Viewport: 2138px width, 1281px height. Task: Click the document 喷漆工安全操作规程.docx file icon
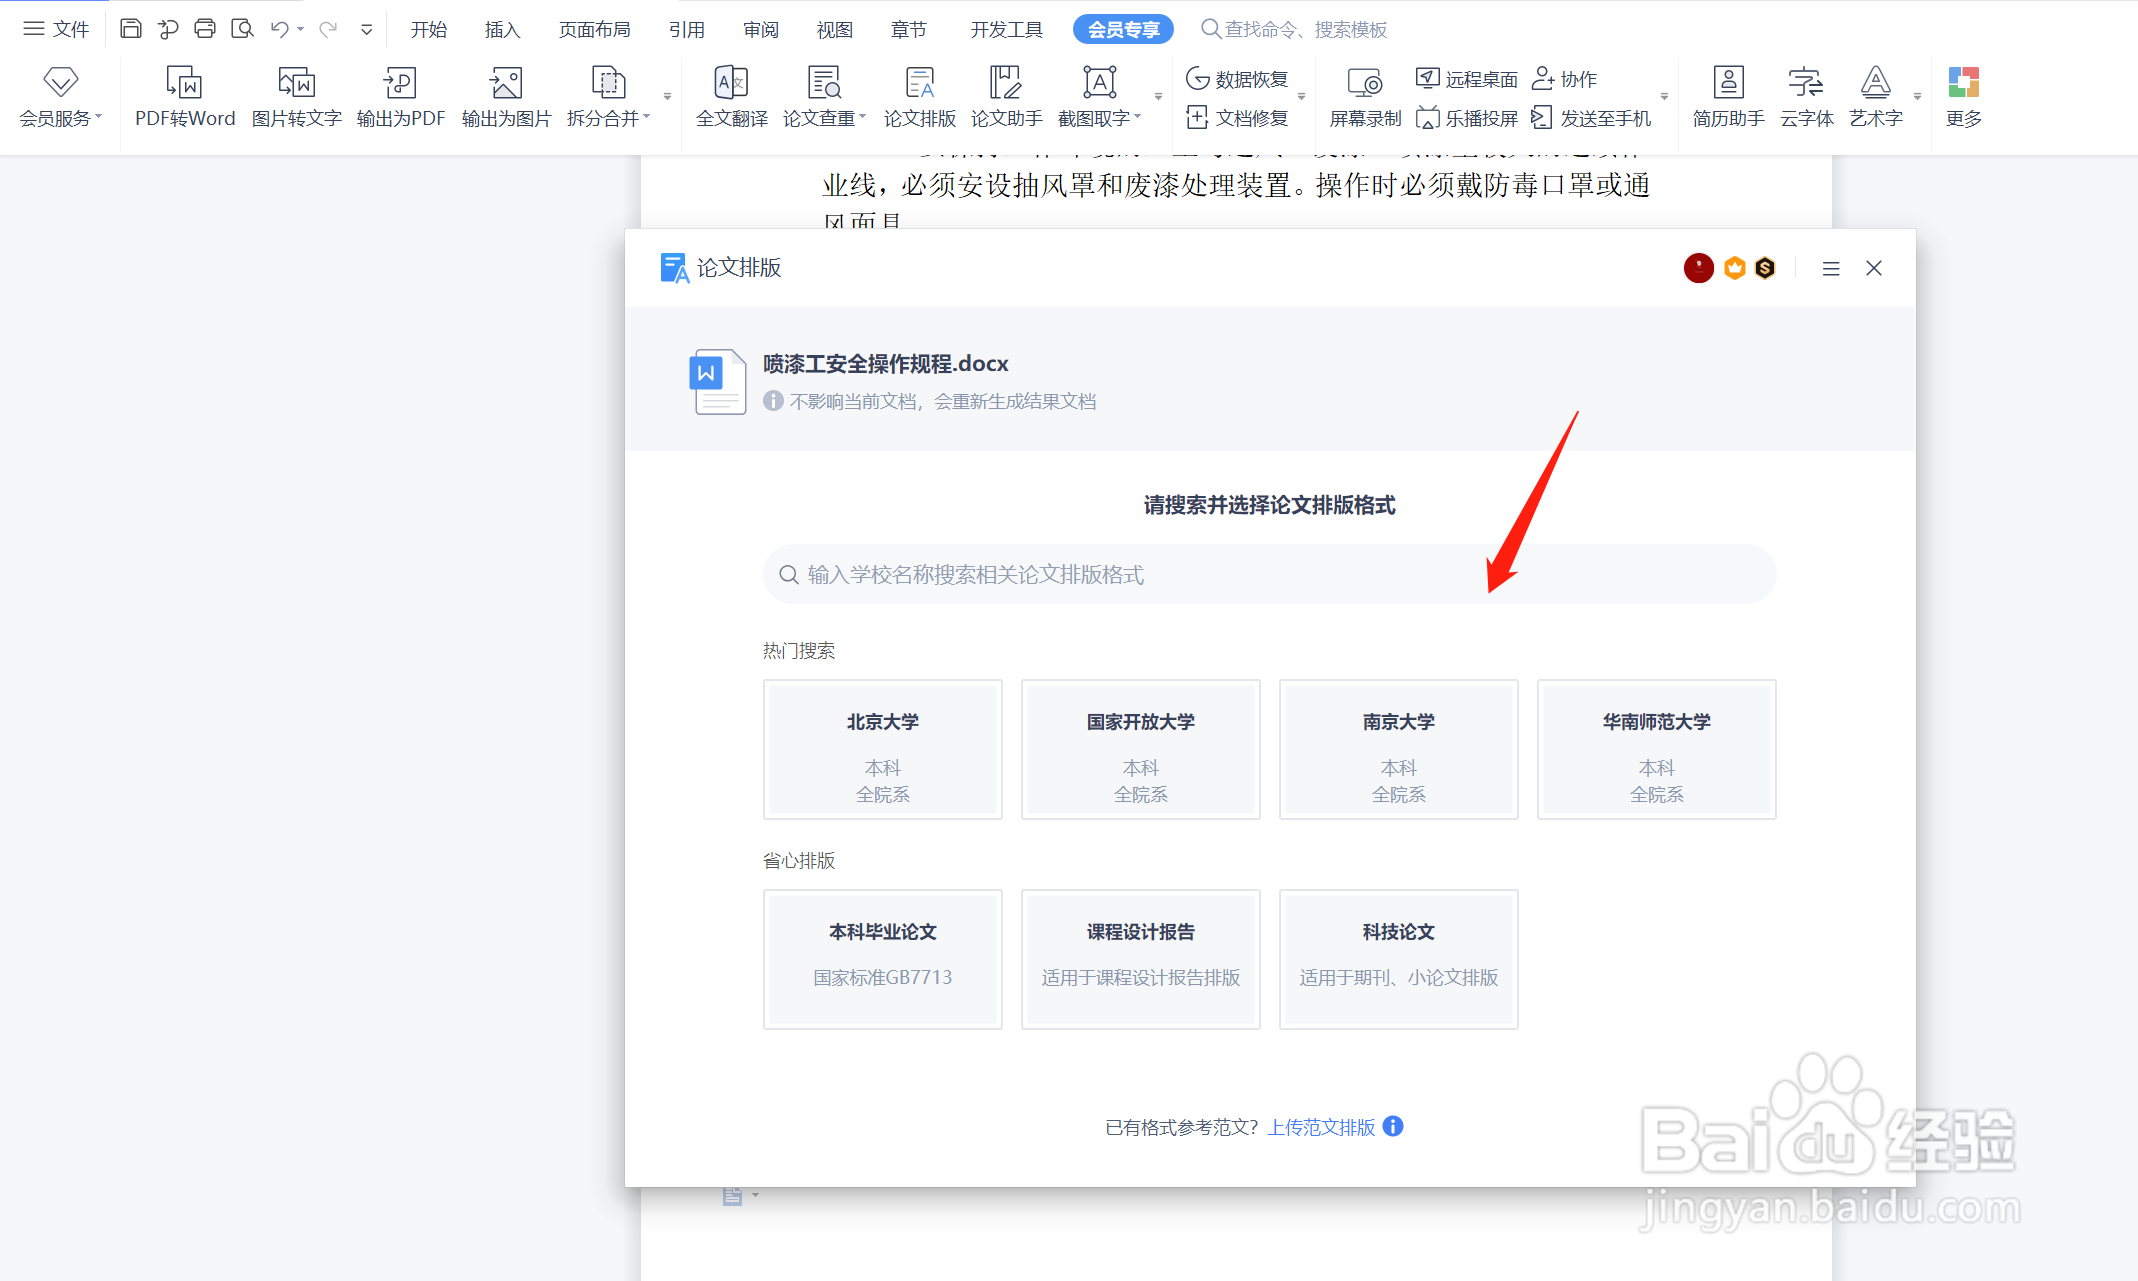point(717,381)
